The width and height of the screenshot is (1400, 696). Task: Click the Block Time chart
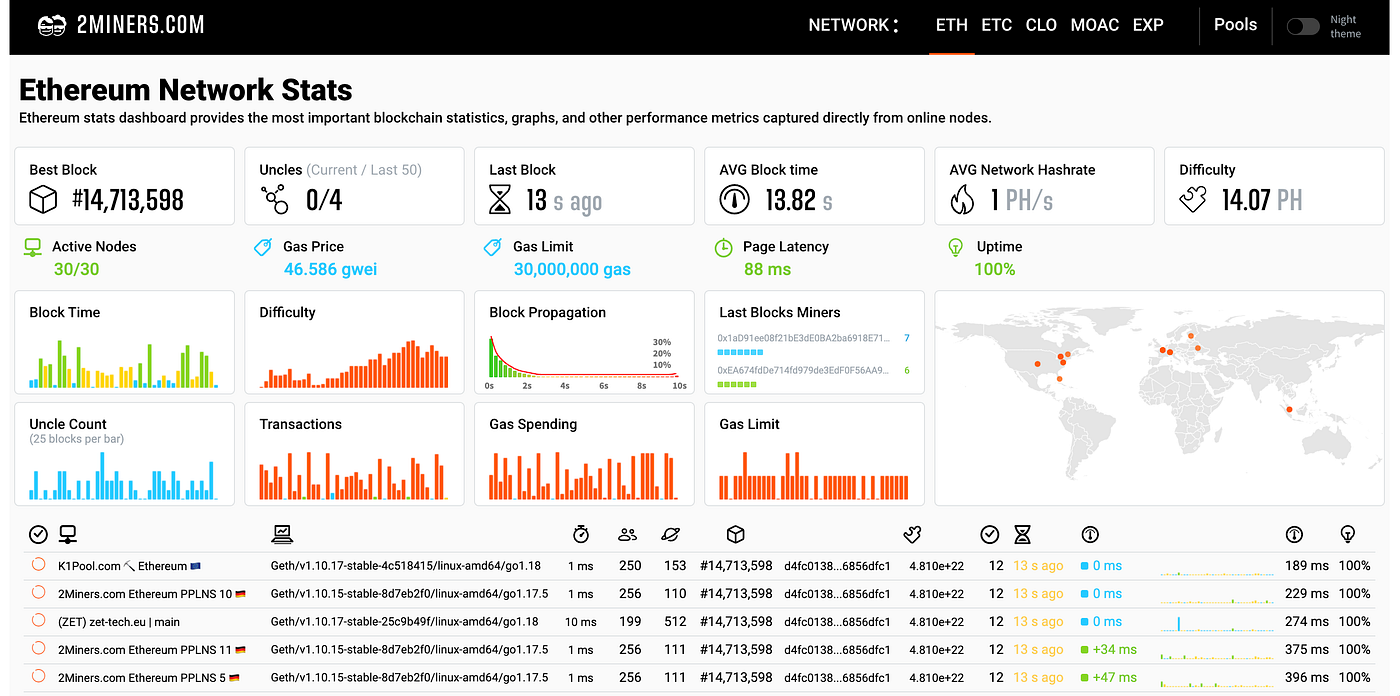click(x=124, y=364)
